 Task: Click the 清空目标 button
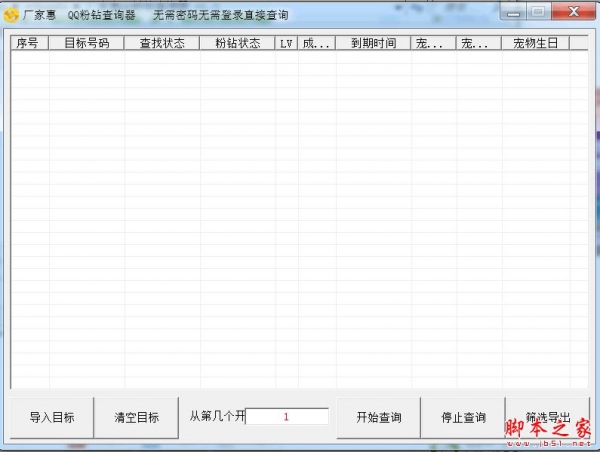[x=136, y=417]
